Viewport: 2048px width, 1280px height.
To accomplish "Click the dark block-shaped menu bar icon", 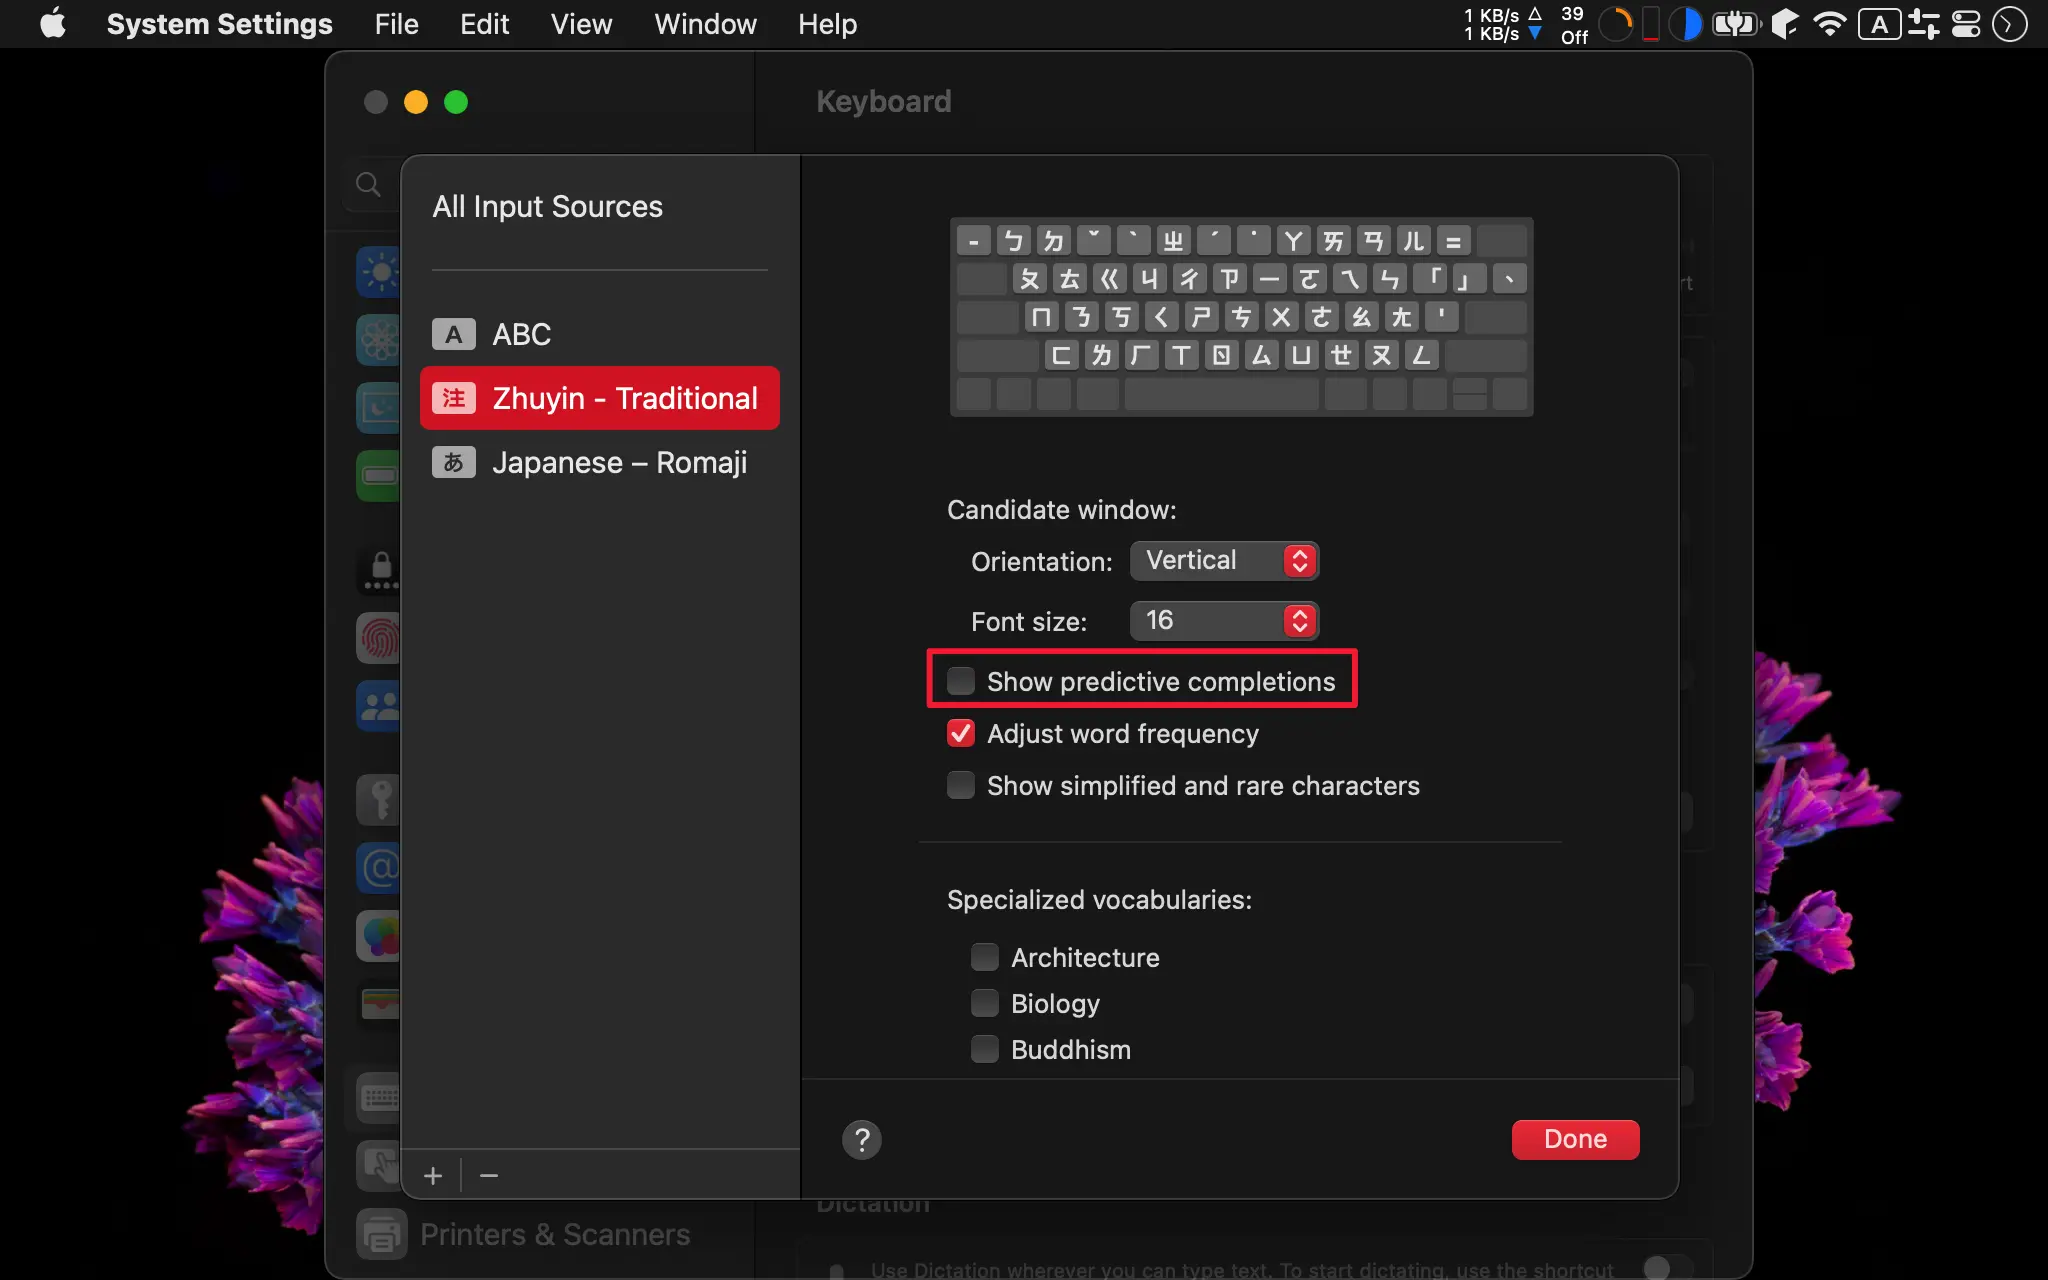I will pyautogui.click(x=1785, y=24).
